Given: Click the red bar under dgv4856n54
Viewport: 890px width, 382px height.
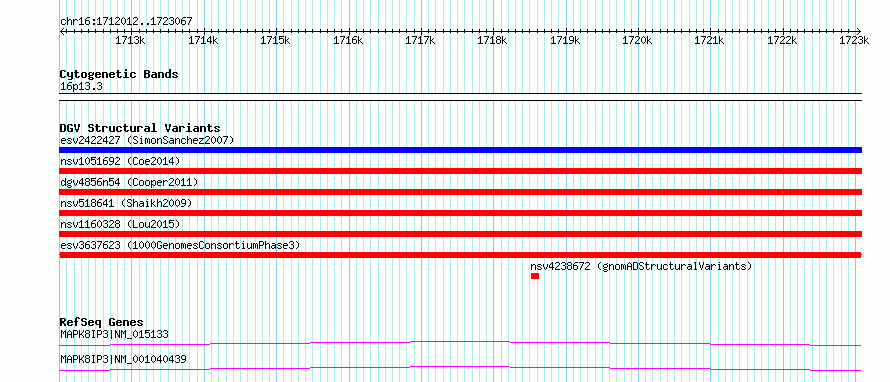Looking at the screenshot, I should tap(460, 192).
